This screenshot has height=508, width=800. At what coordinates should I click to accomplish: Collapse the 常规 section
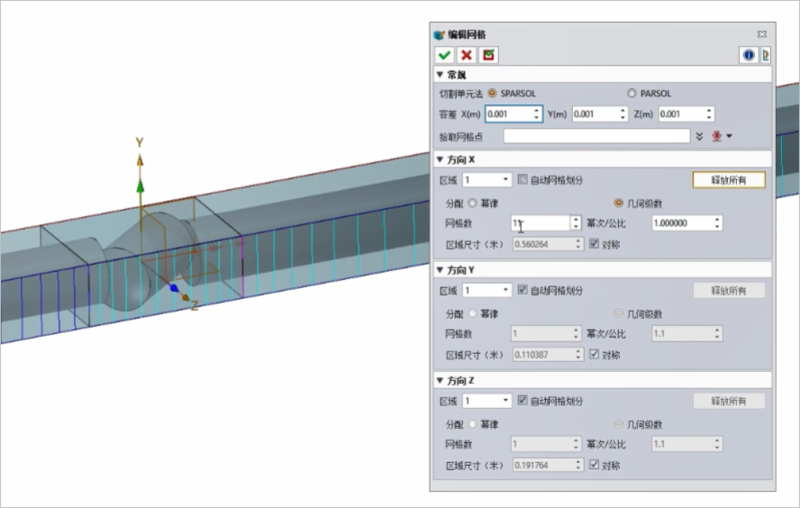click(440, 75)
